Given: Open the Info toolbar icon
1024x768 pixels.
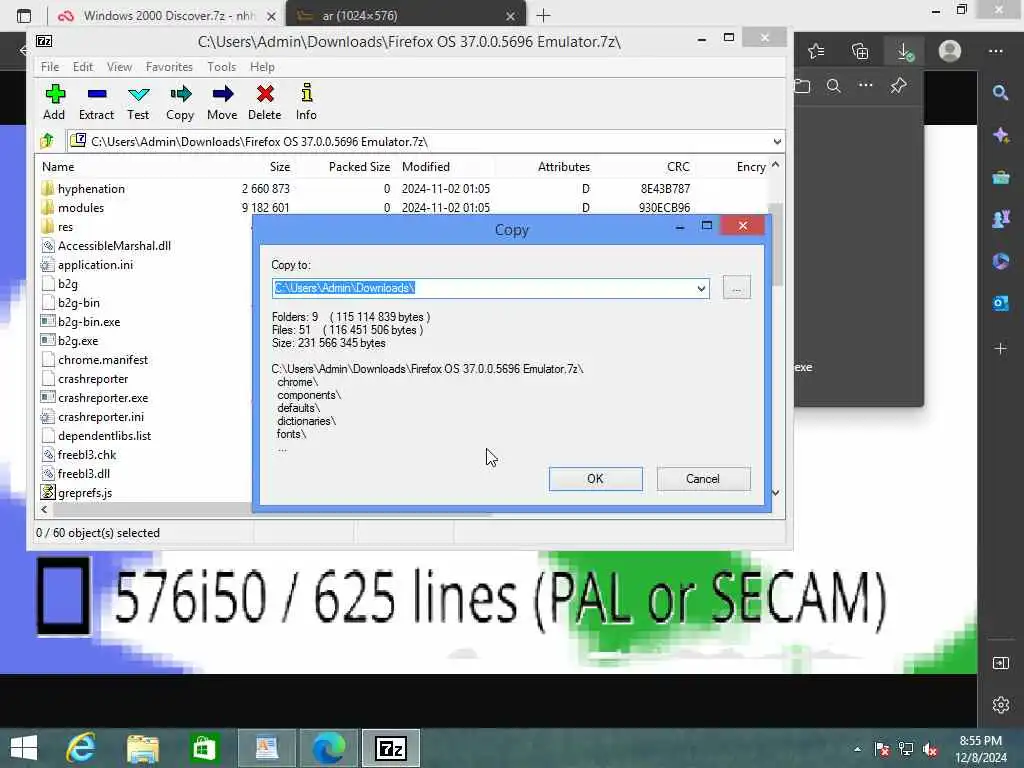Looking at the screenshot, I should point(306,102).
